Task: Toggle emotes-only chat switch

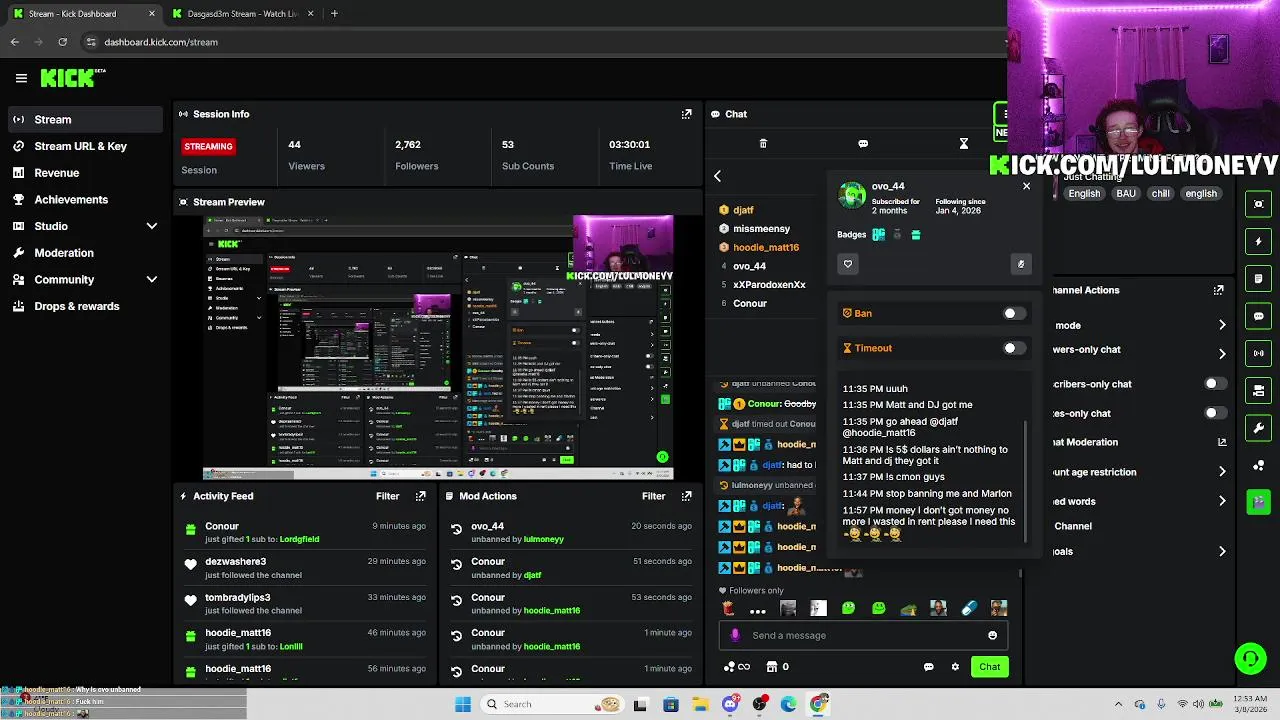Action: tap(1216, 413)
